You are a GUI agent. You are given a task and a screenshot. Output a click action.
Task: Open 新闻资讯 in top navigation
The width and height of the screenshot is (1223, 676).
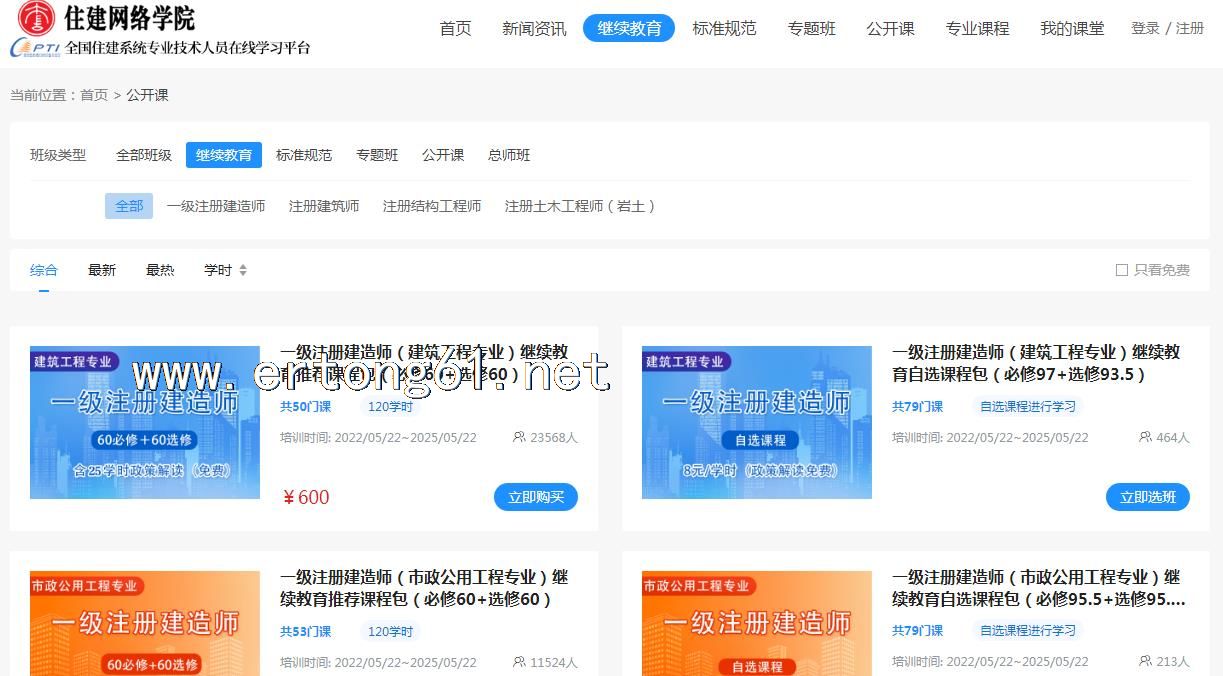534,28
